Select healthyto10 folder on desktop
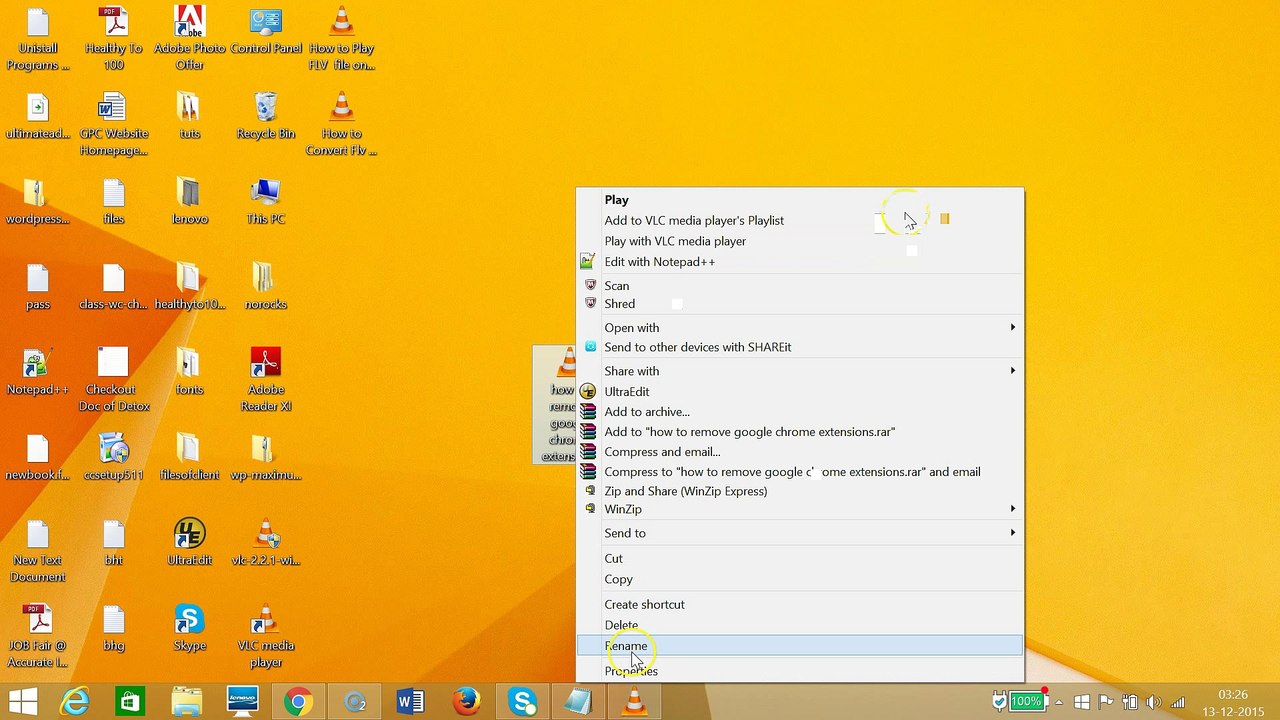 point(189,287)
